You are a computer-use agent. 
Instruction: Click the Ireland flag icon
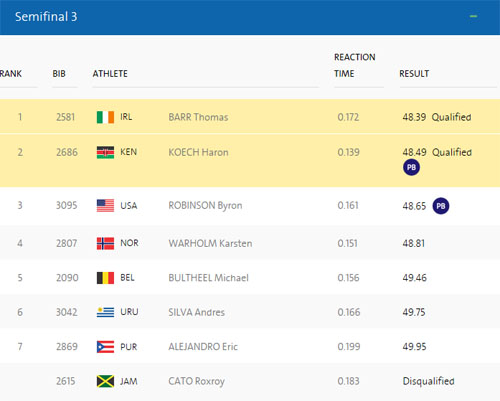(105, 117)
